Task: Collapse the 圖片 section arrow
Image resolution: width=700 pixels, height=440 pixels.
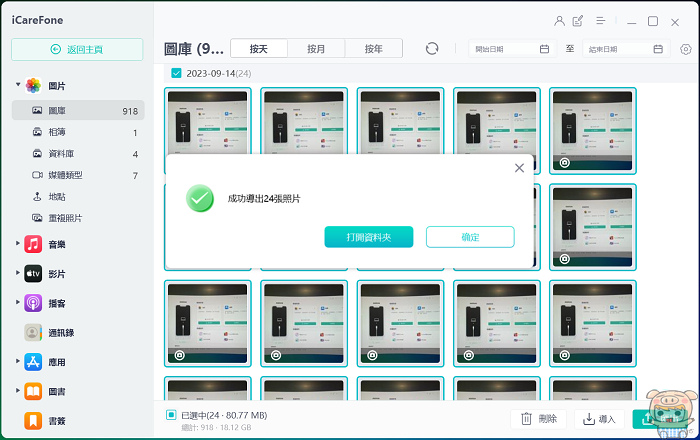Action: point(18,84)
